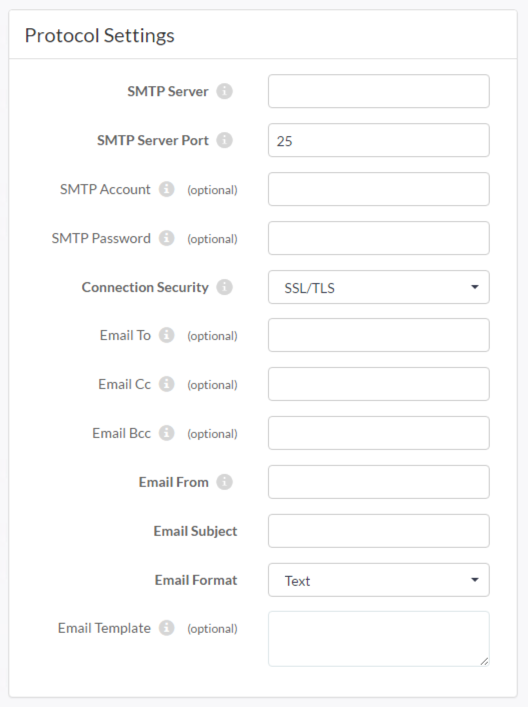Viewport: 528px width, 707px height.
Task: Click the Email Bcc info icon
Action: point(166,433)
